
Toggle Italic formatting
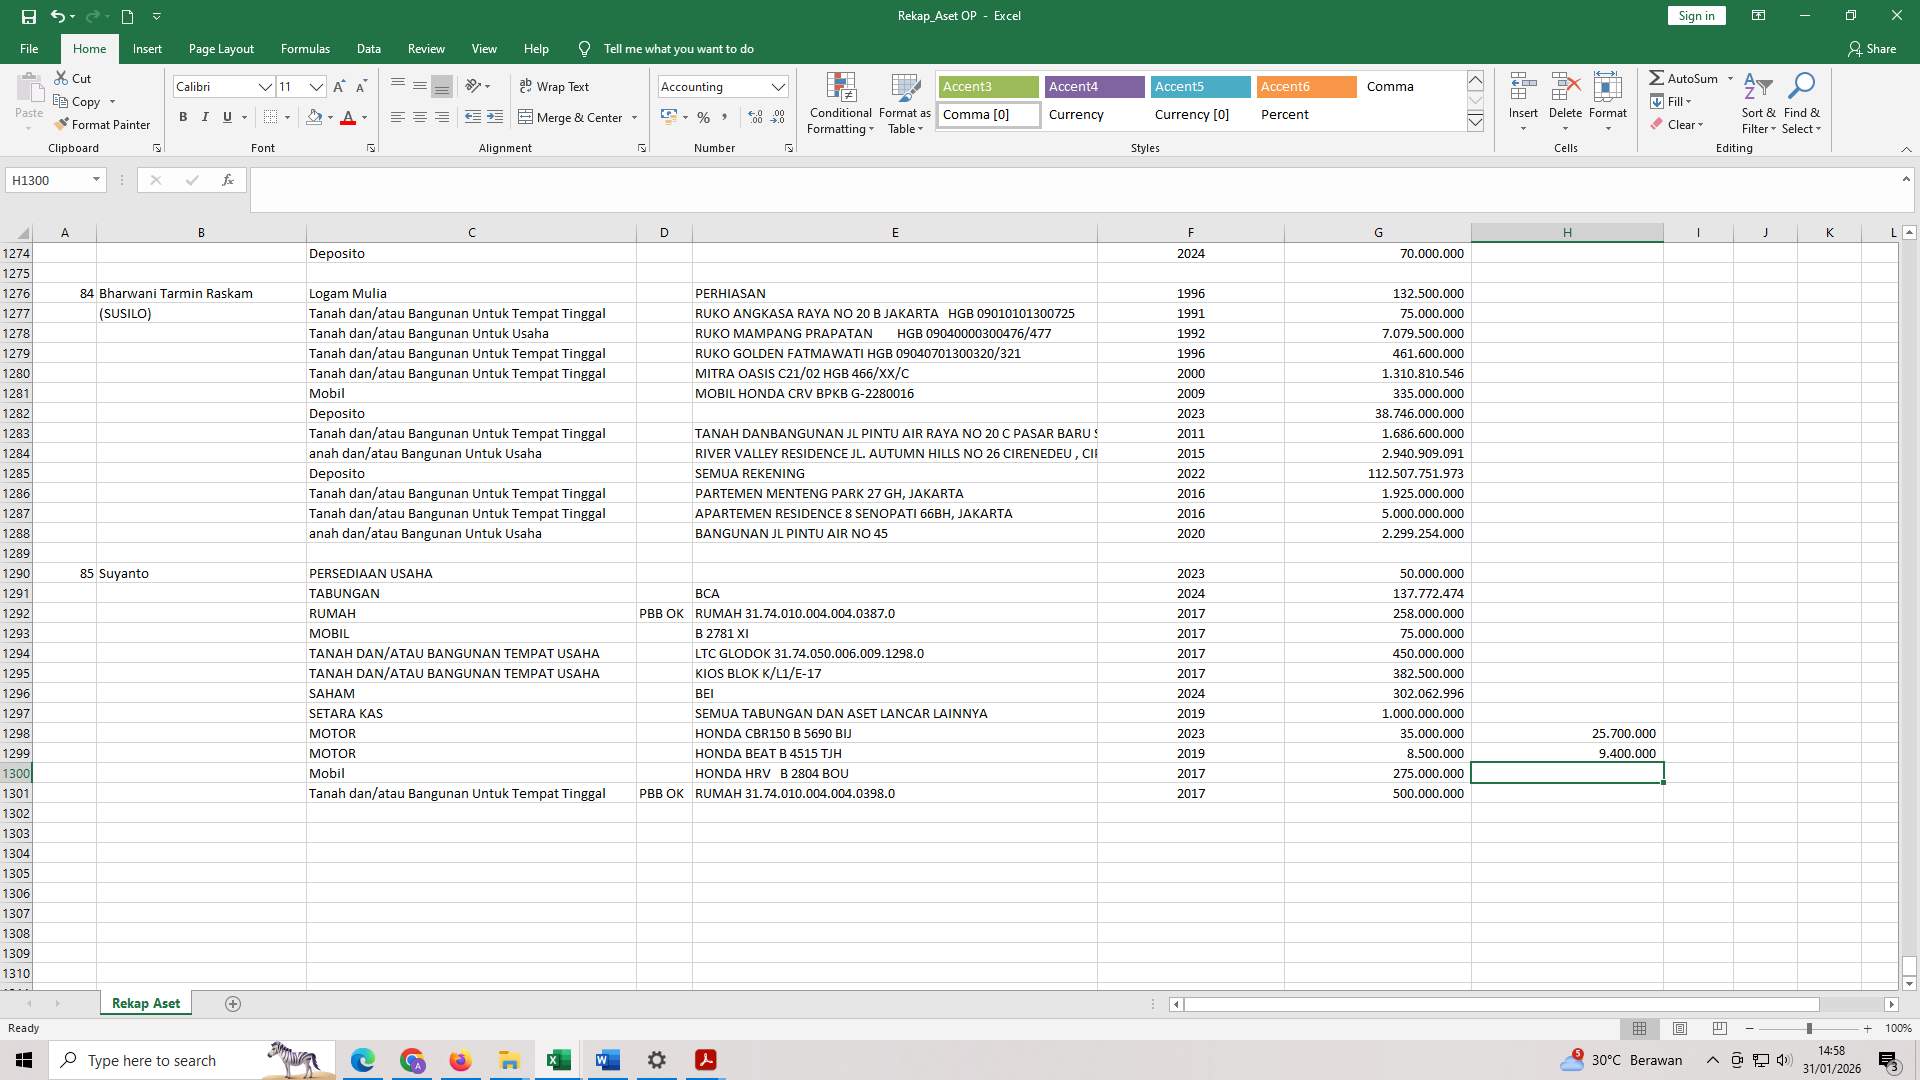pyautogui.click(x=205, y=117)
